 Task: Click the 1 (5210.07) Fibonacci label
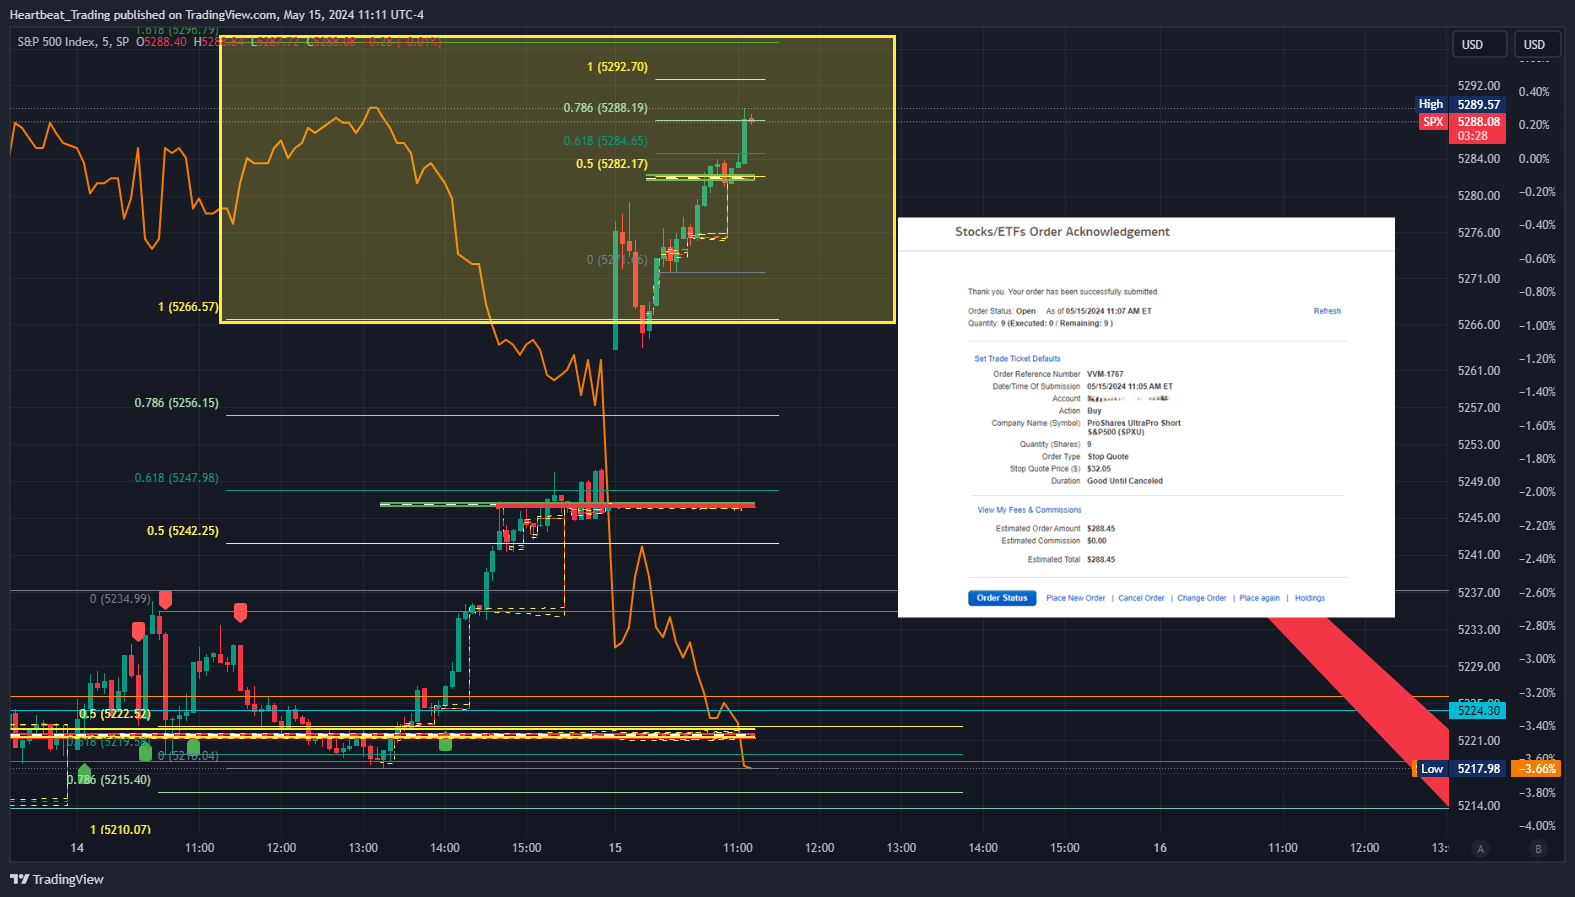click(120, 829)
